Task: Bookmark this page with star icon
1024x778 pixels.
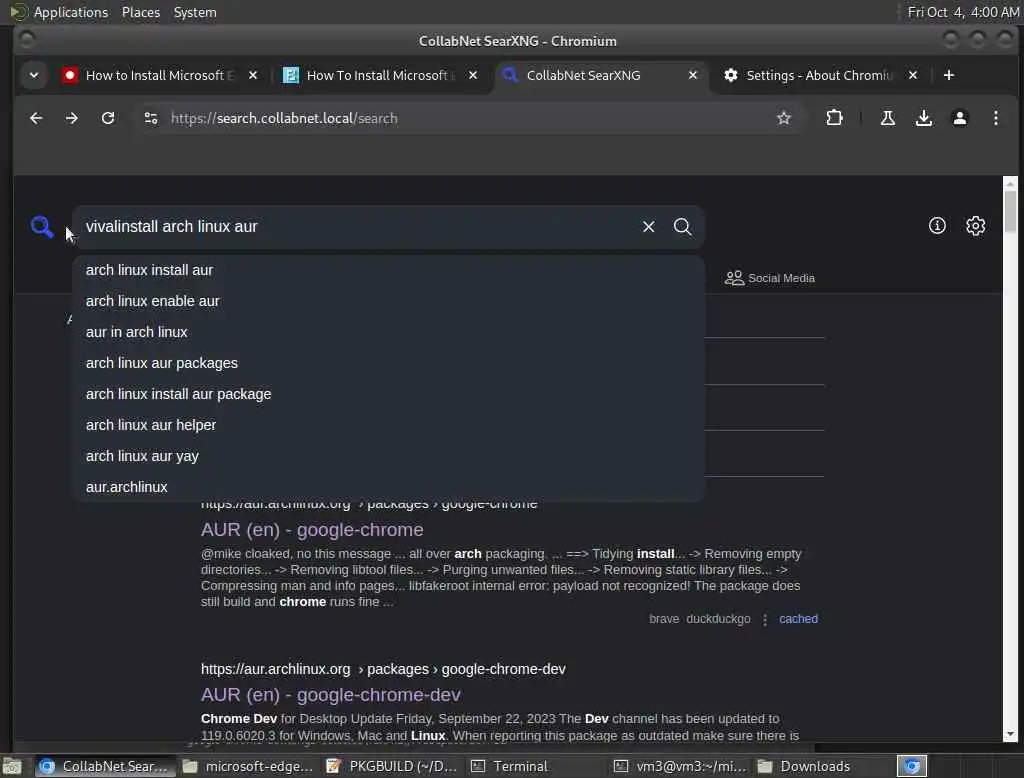Action: 784,118
